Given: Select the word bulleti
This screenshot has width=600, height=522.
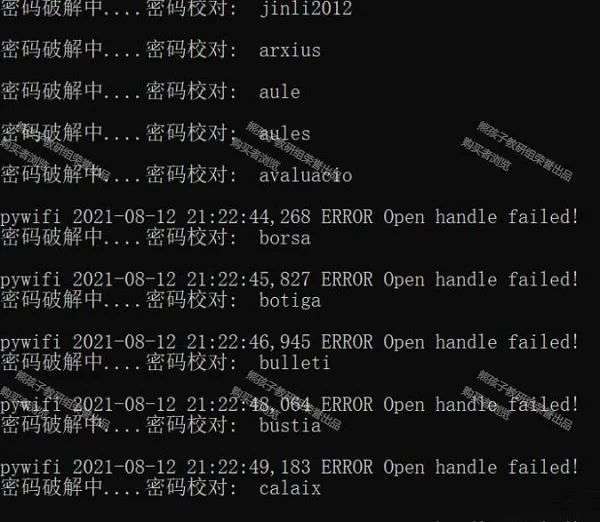Looking at the screenshot, I should coord(294,363).
